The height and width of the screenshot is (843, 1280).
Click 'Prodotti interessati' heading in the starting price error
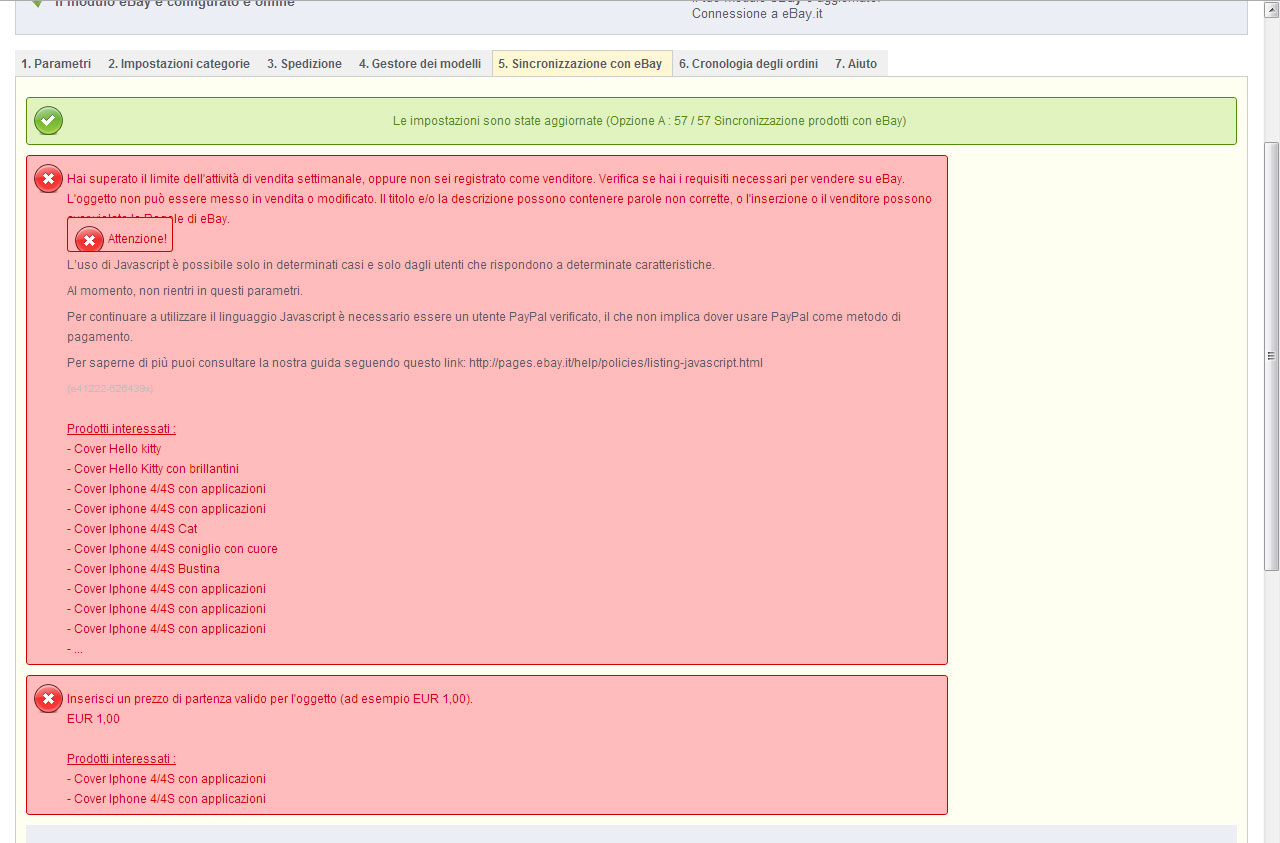[121, 759]
